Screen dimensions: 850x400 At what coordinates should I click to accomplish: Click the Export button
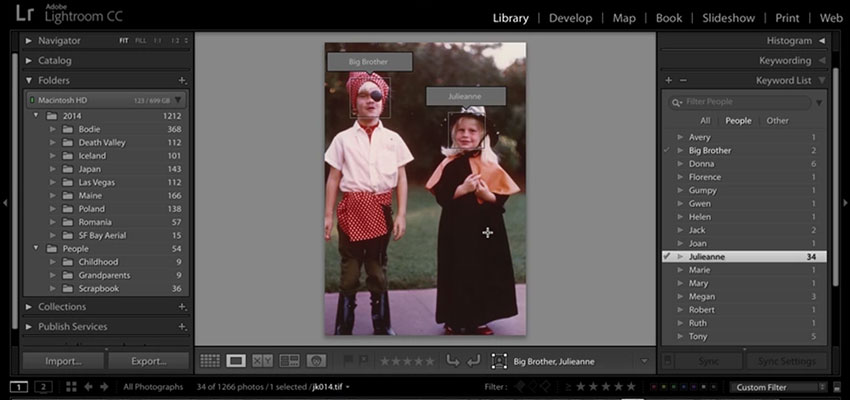[148, 361]
